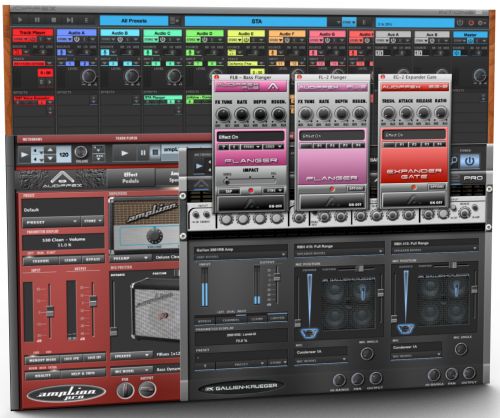
Task: Start the ampLion metronome play button
Action: click(24, 155)
